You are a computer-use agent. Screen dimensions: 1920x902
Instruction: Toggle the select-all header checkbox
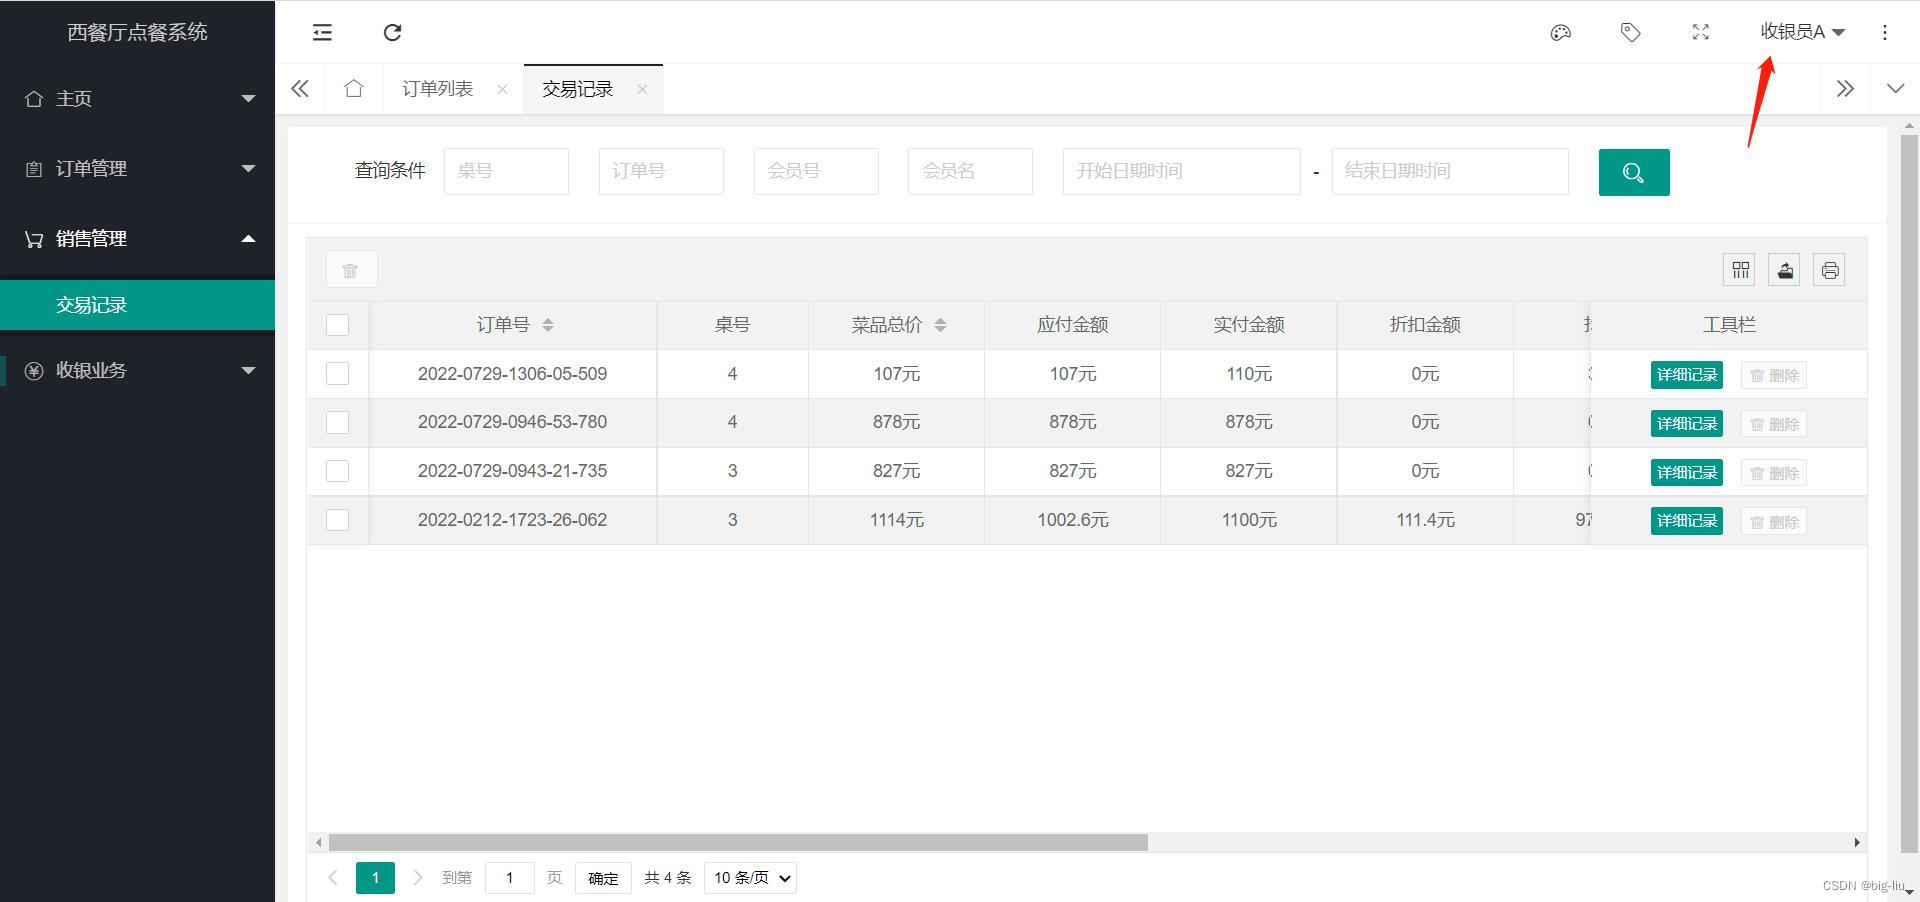338,325
